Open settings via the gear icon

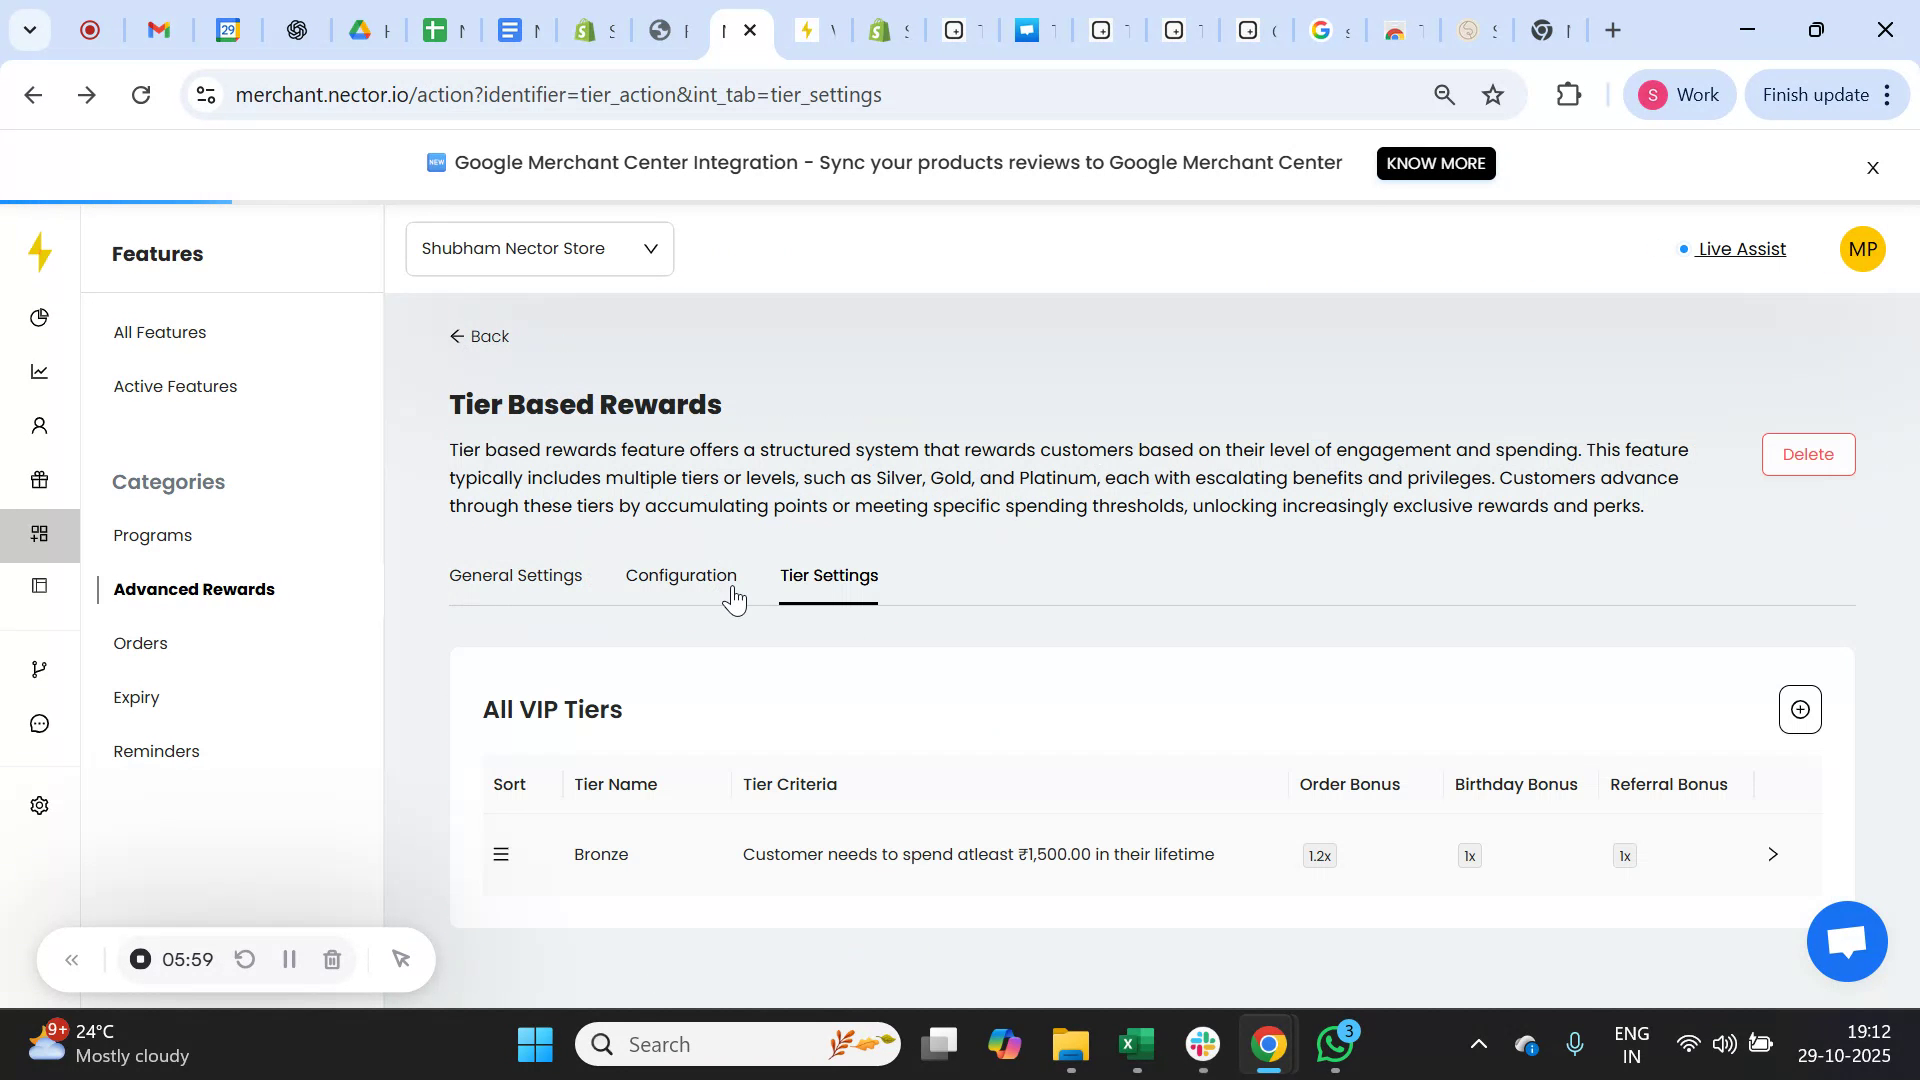(39, 805)
